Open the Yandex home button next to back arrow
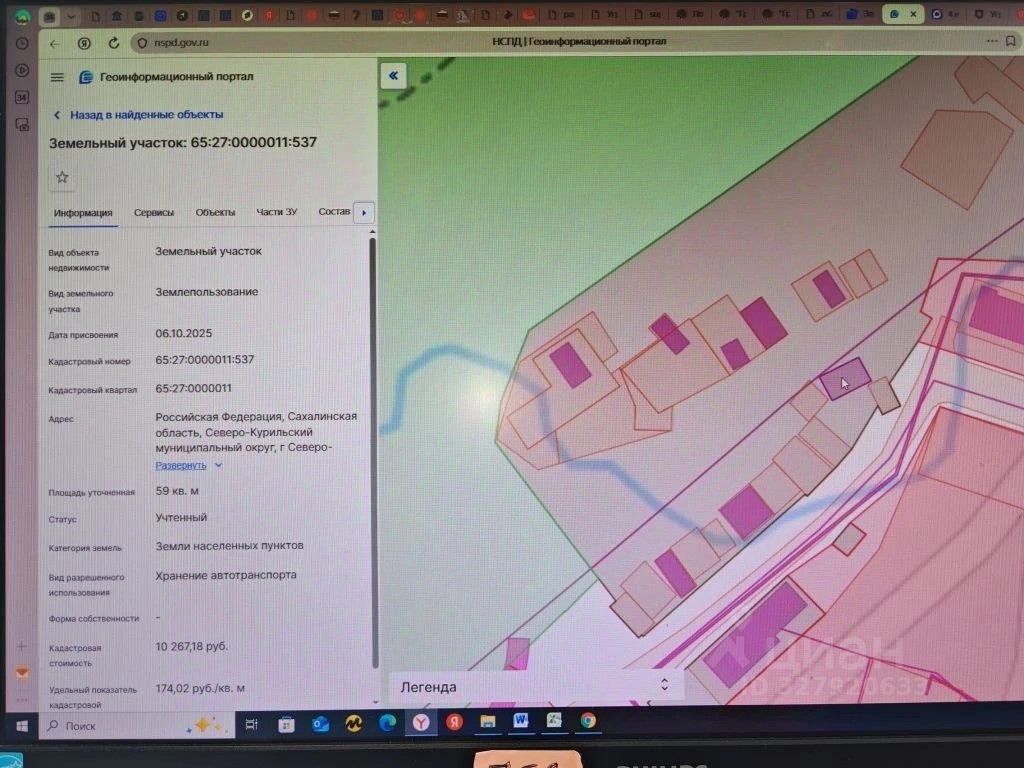The height and width of the screenshot is (768, 1024). 84,43
